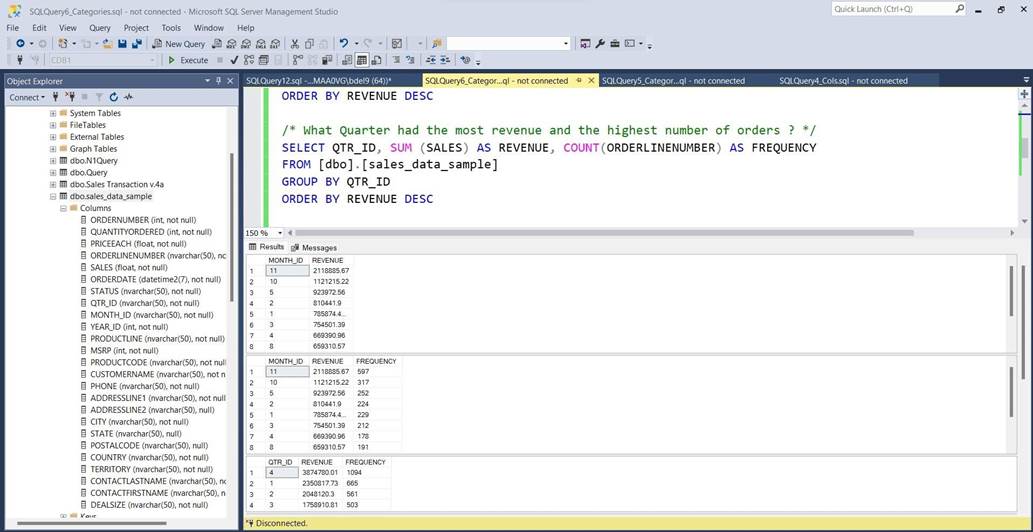Click the Properties wrench icon in the toolbar

pos(600,44)
